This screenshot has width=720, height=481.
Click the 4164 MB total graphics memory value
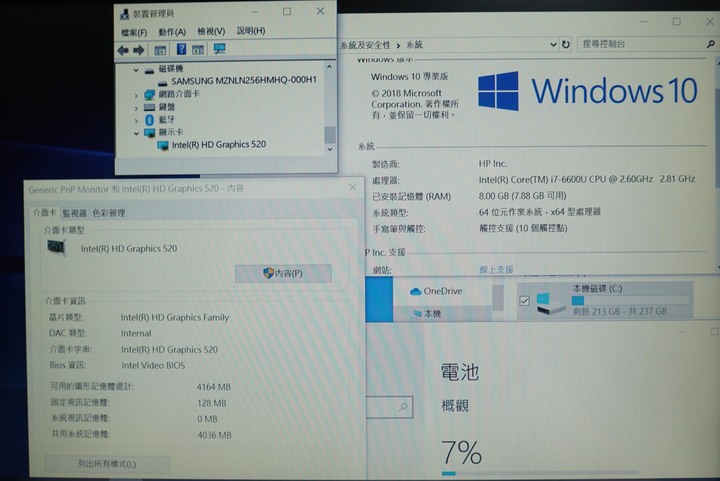tap(214, 387)
